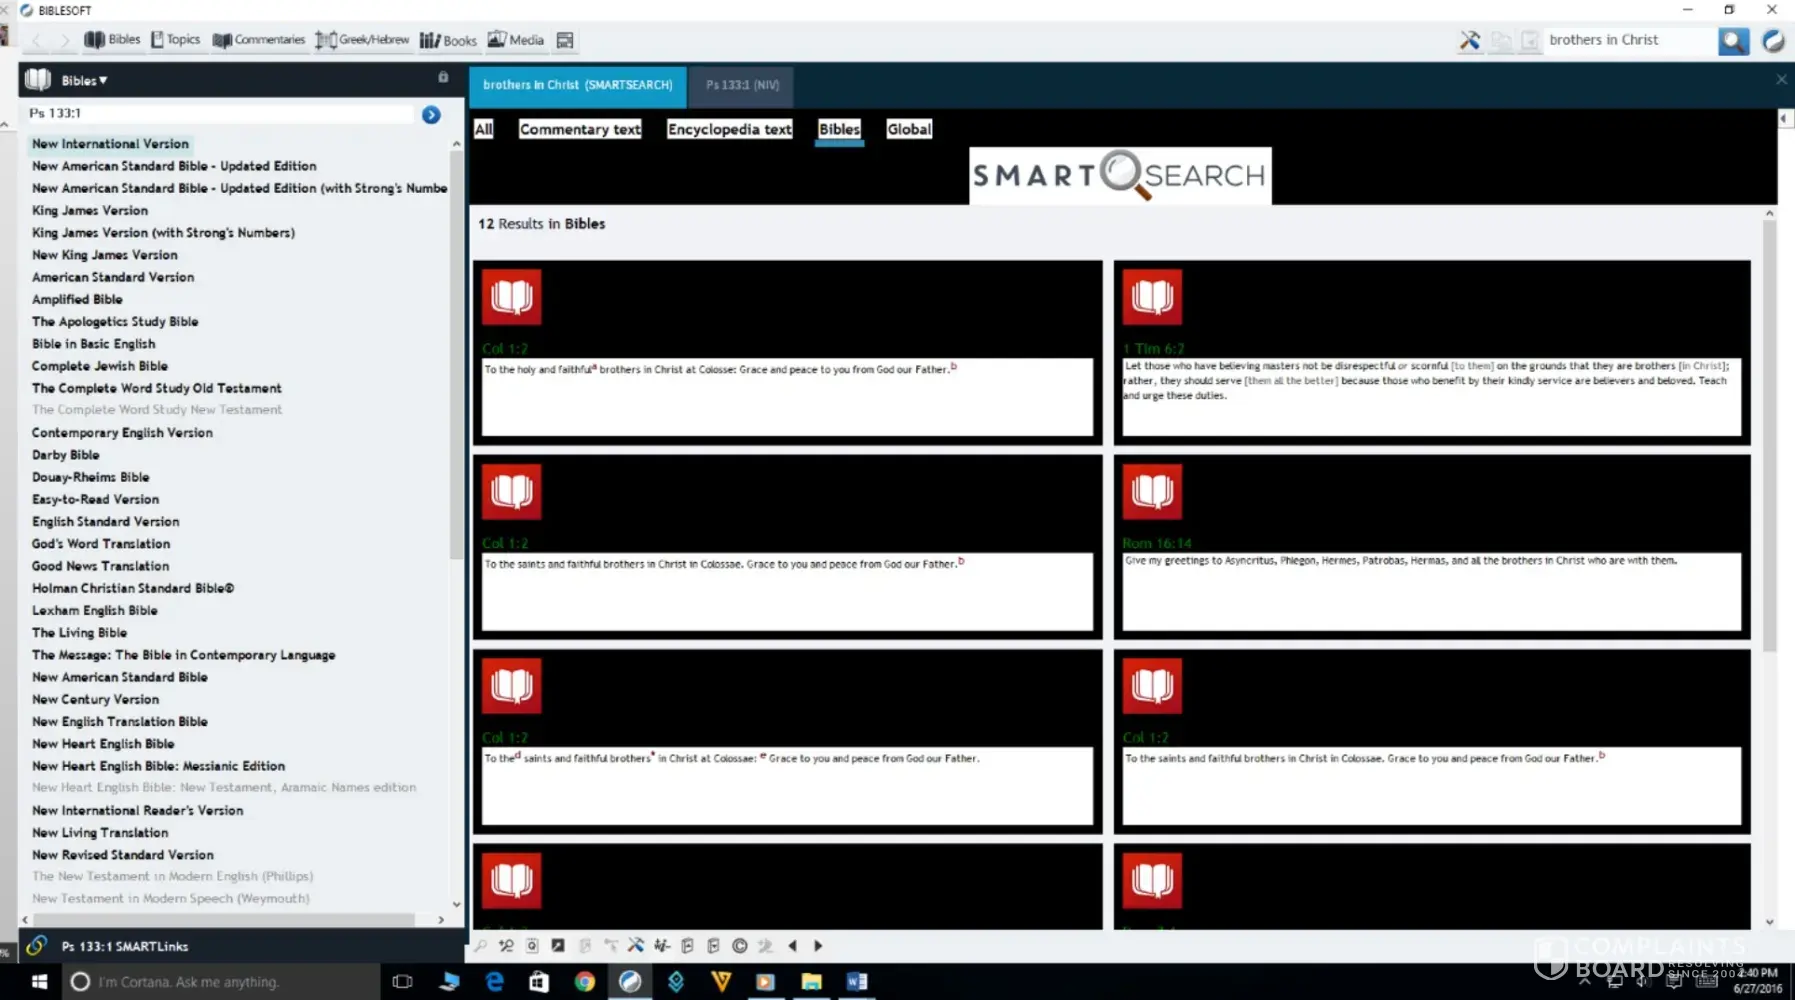The image size is (1795, 1000).
Task: Open the Commentaries toolbar item
Action: (259, 40)
